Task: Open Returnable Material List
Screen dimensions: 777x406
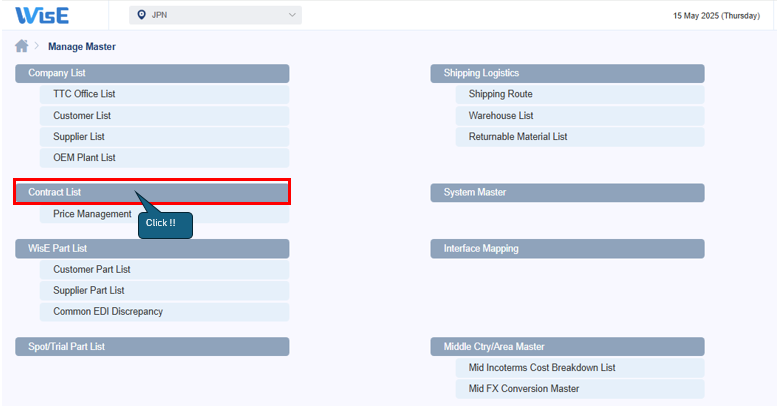Action: click(x=580, y=137)
